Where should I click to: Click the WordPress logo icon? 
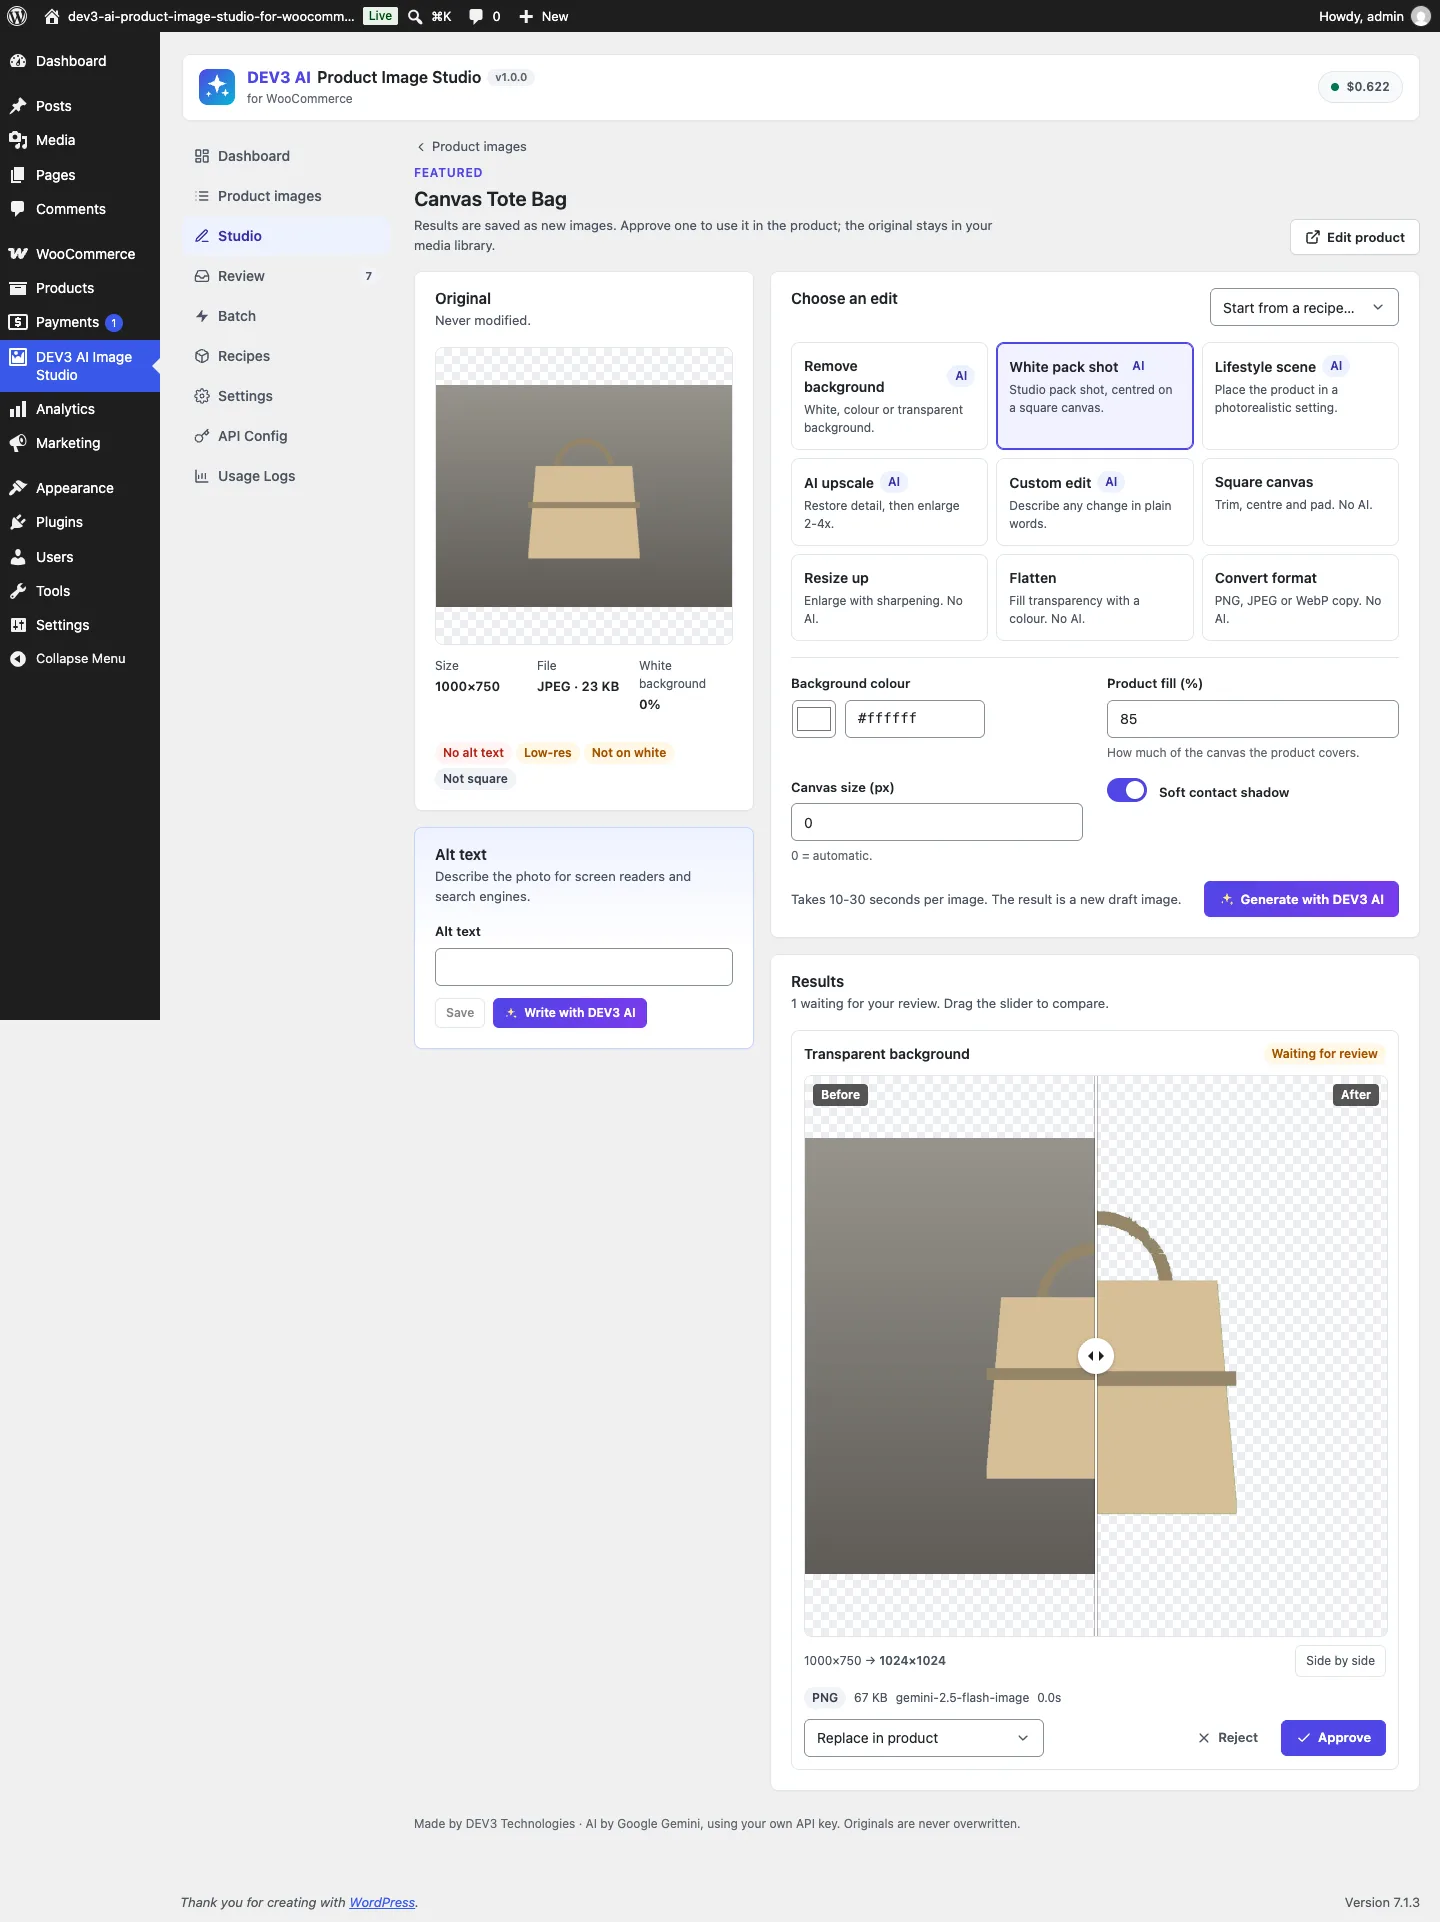click(17, 16)
